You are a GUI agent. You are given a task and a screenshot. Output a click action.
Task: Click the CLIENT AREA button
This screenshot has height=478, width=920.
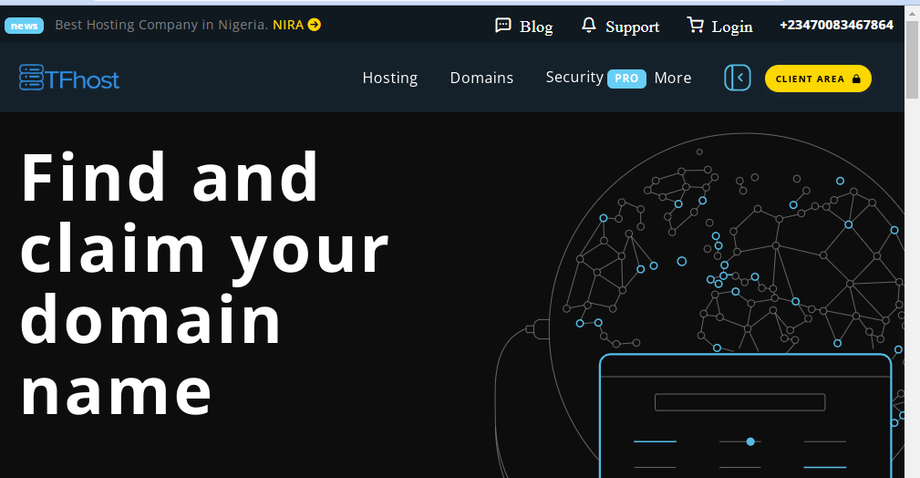pos(818,79)
